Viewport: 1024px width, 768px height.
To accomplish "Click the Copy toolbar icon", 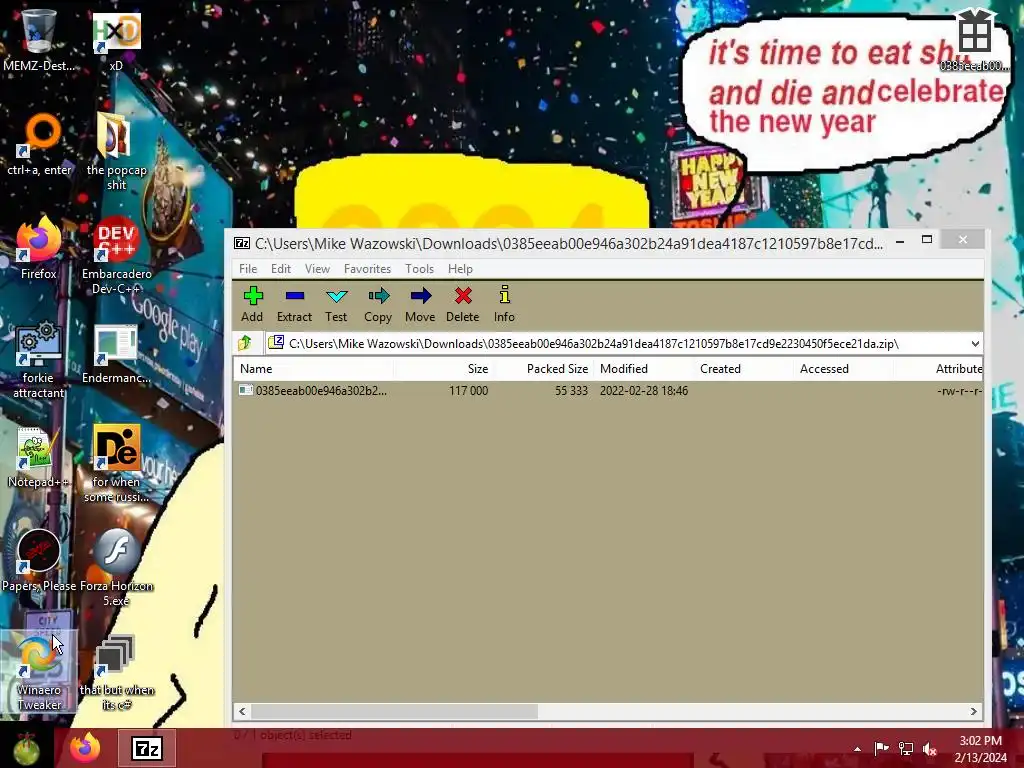I will coord(378,304).
